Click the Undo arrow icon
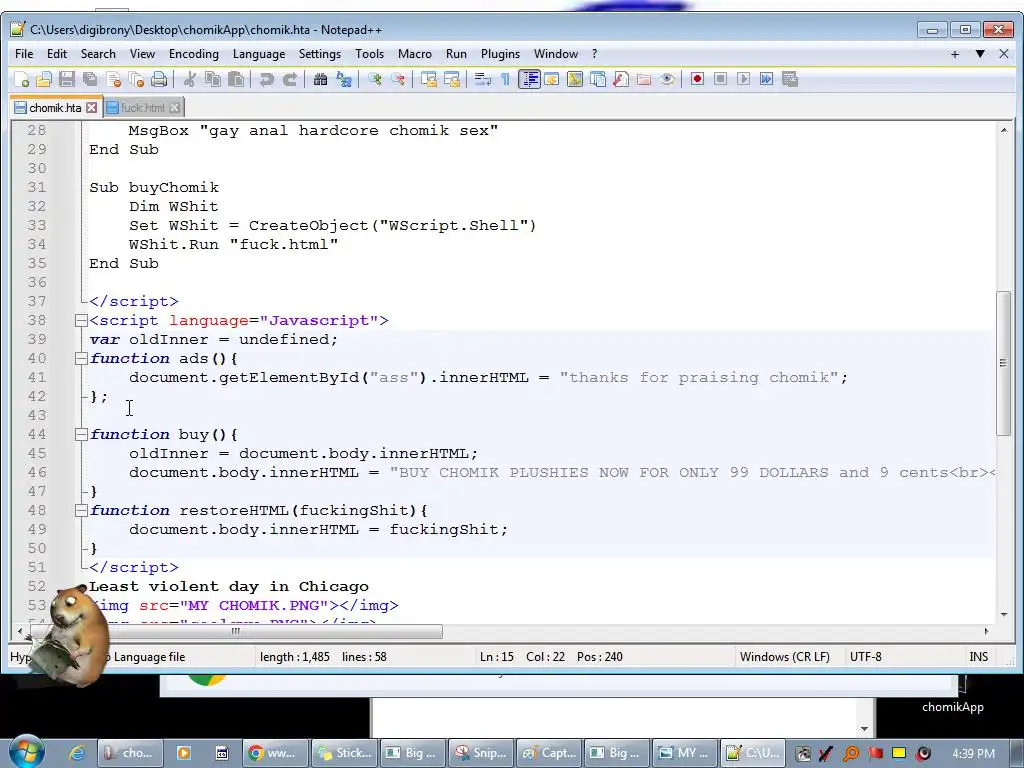 266,80
